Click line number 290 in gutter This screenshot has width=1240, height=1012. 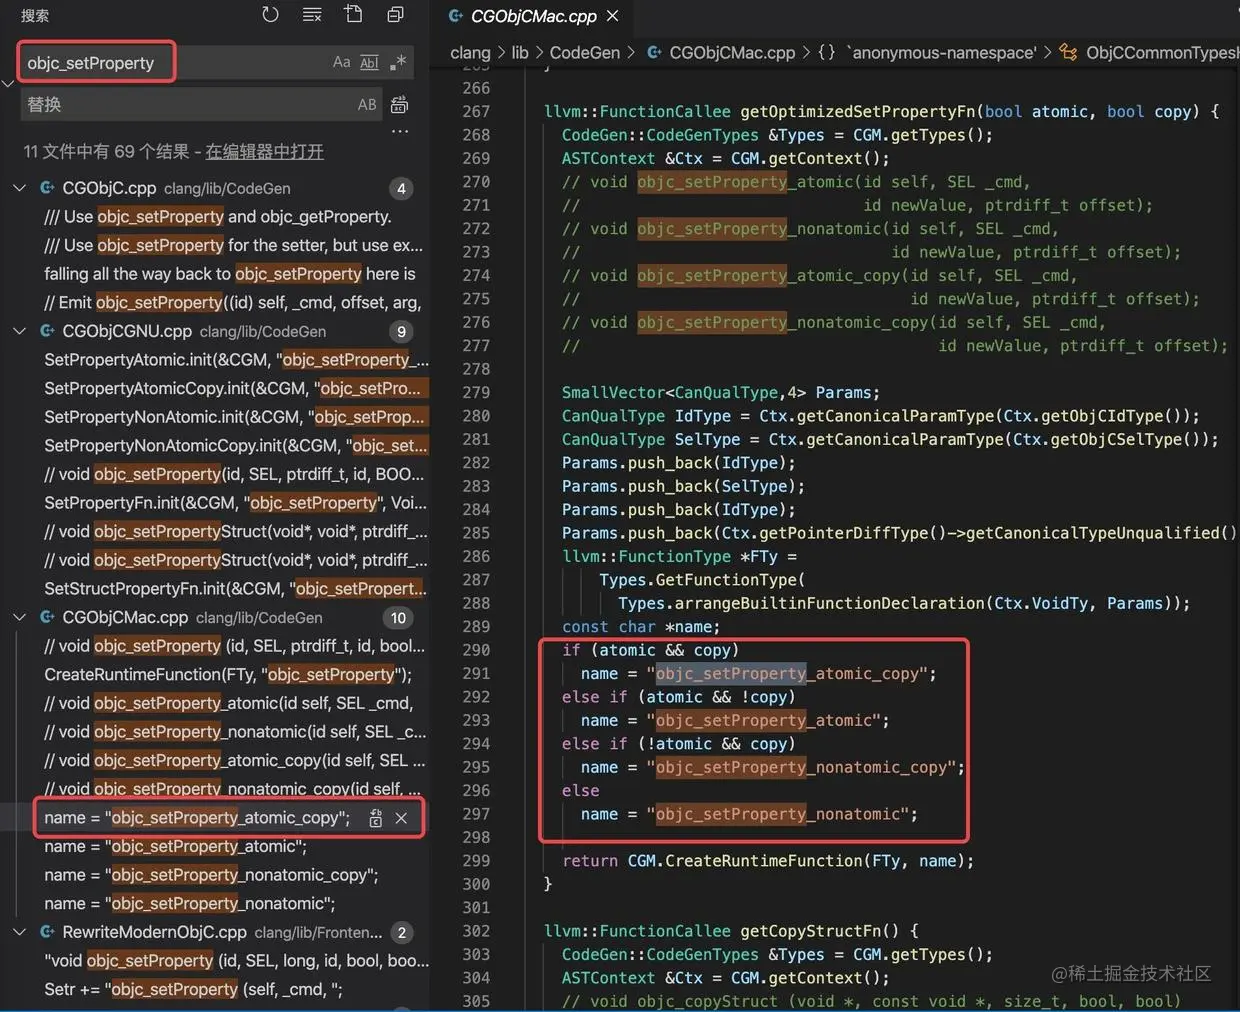[476, 650]
